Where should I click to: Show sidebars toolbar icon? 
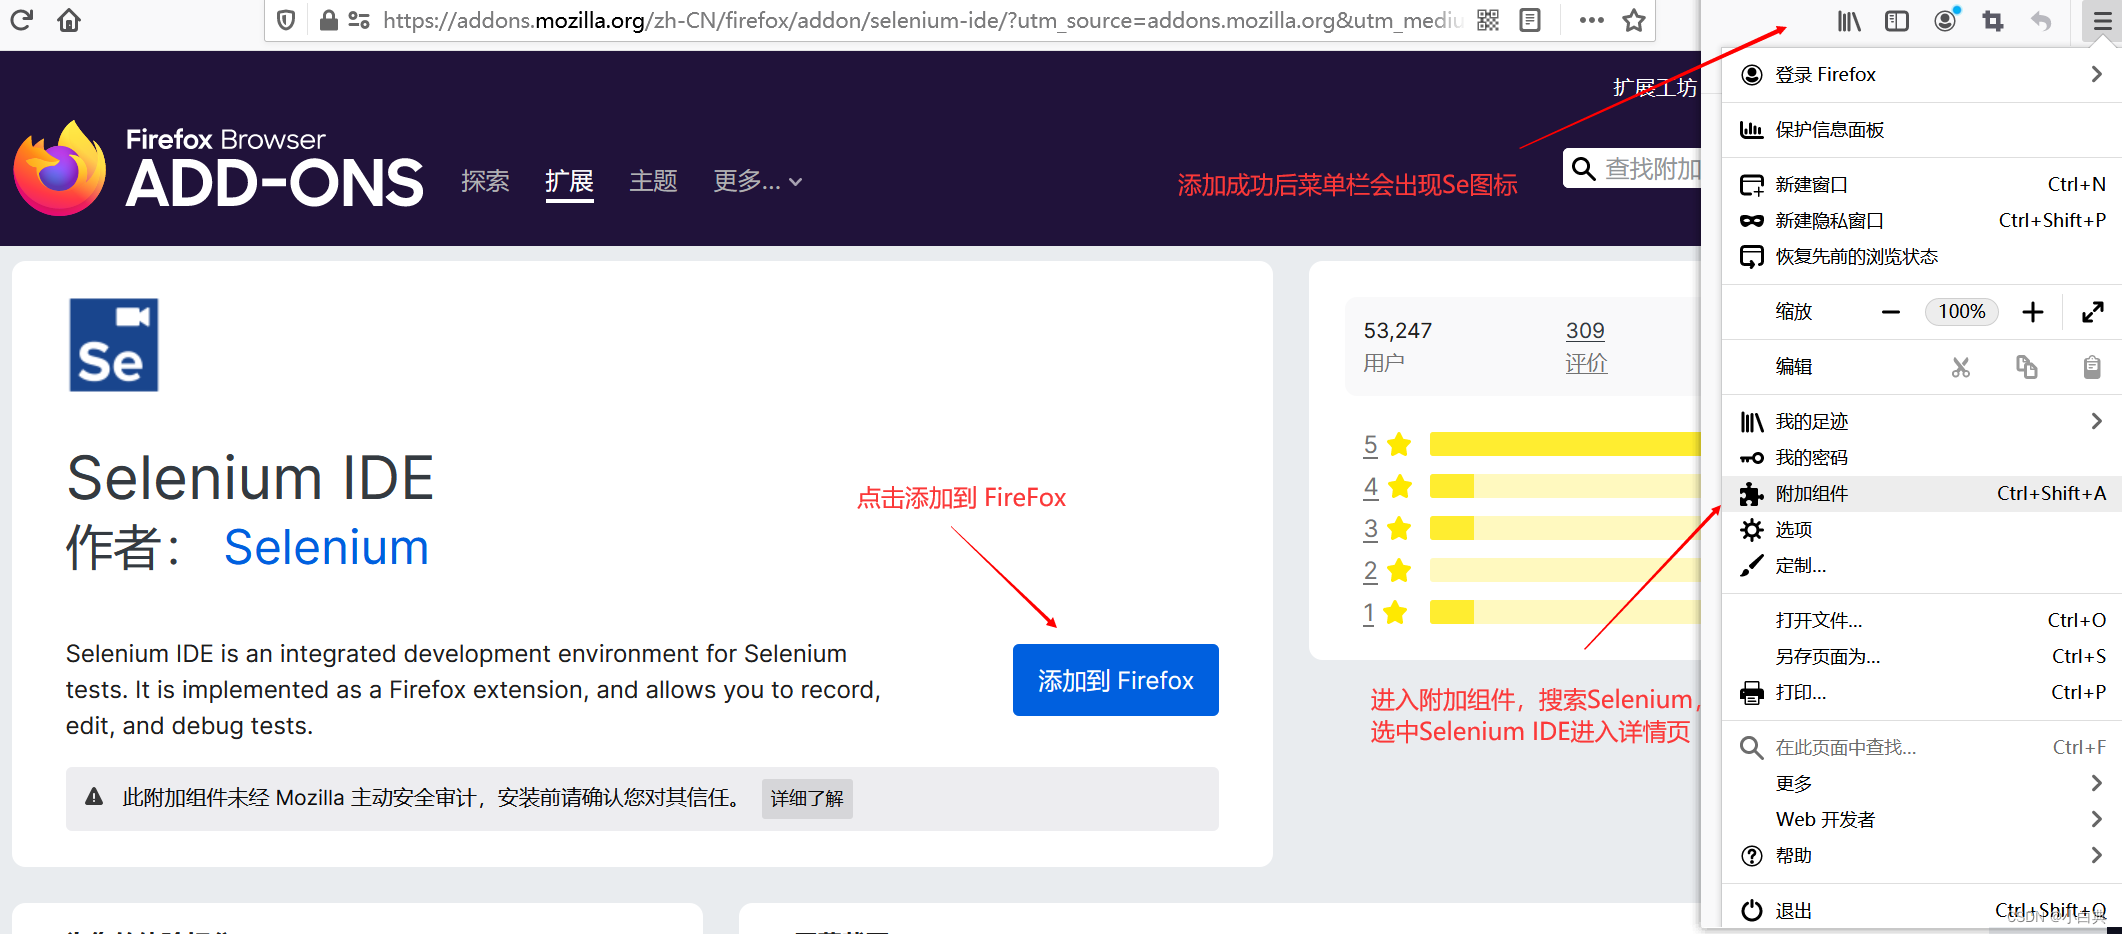1897,21
